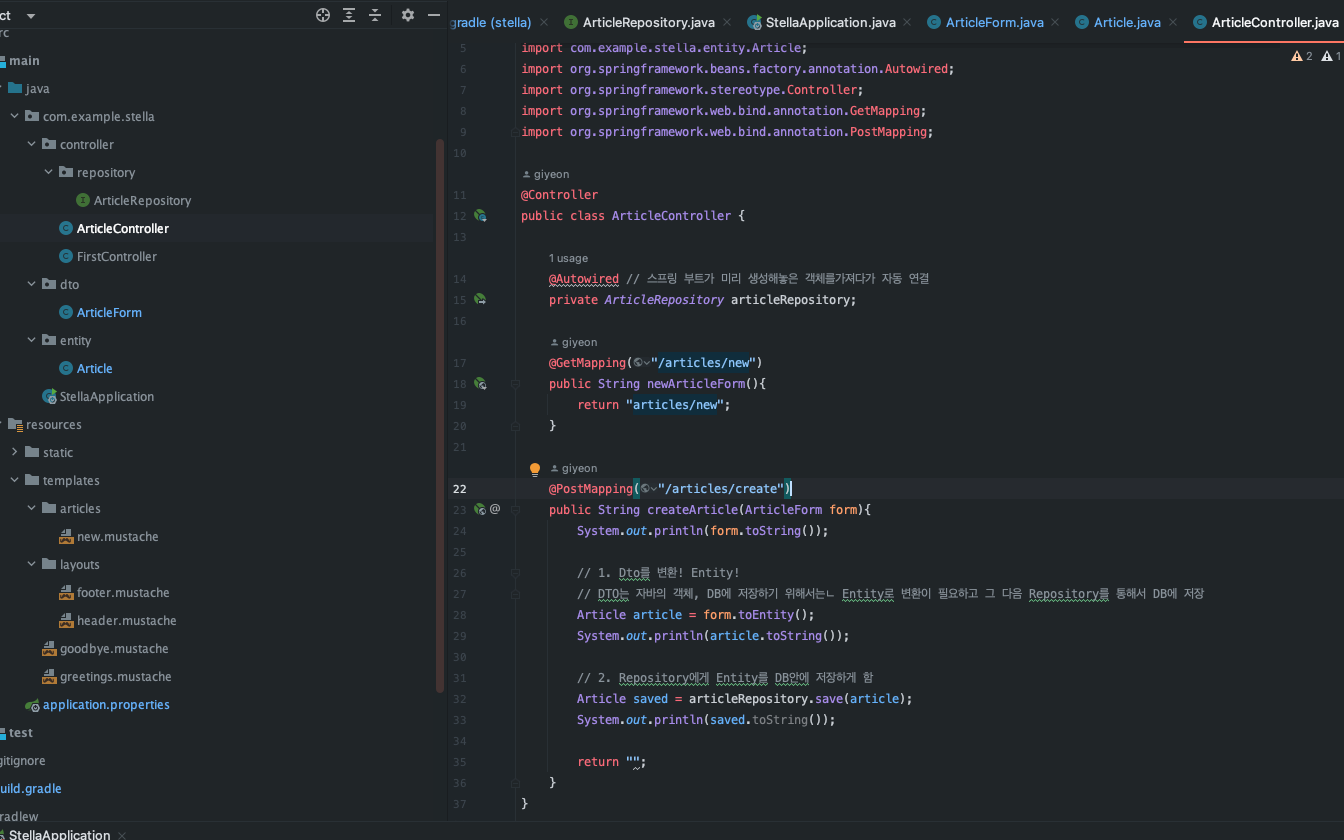Close the Article.java tab
Screen dimensions: 1344x840
pos(1172,22)
